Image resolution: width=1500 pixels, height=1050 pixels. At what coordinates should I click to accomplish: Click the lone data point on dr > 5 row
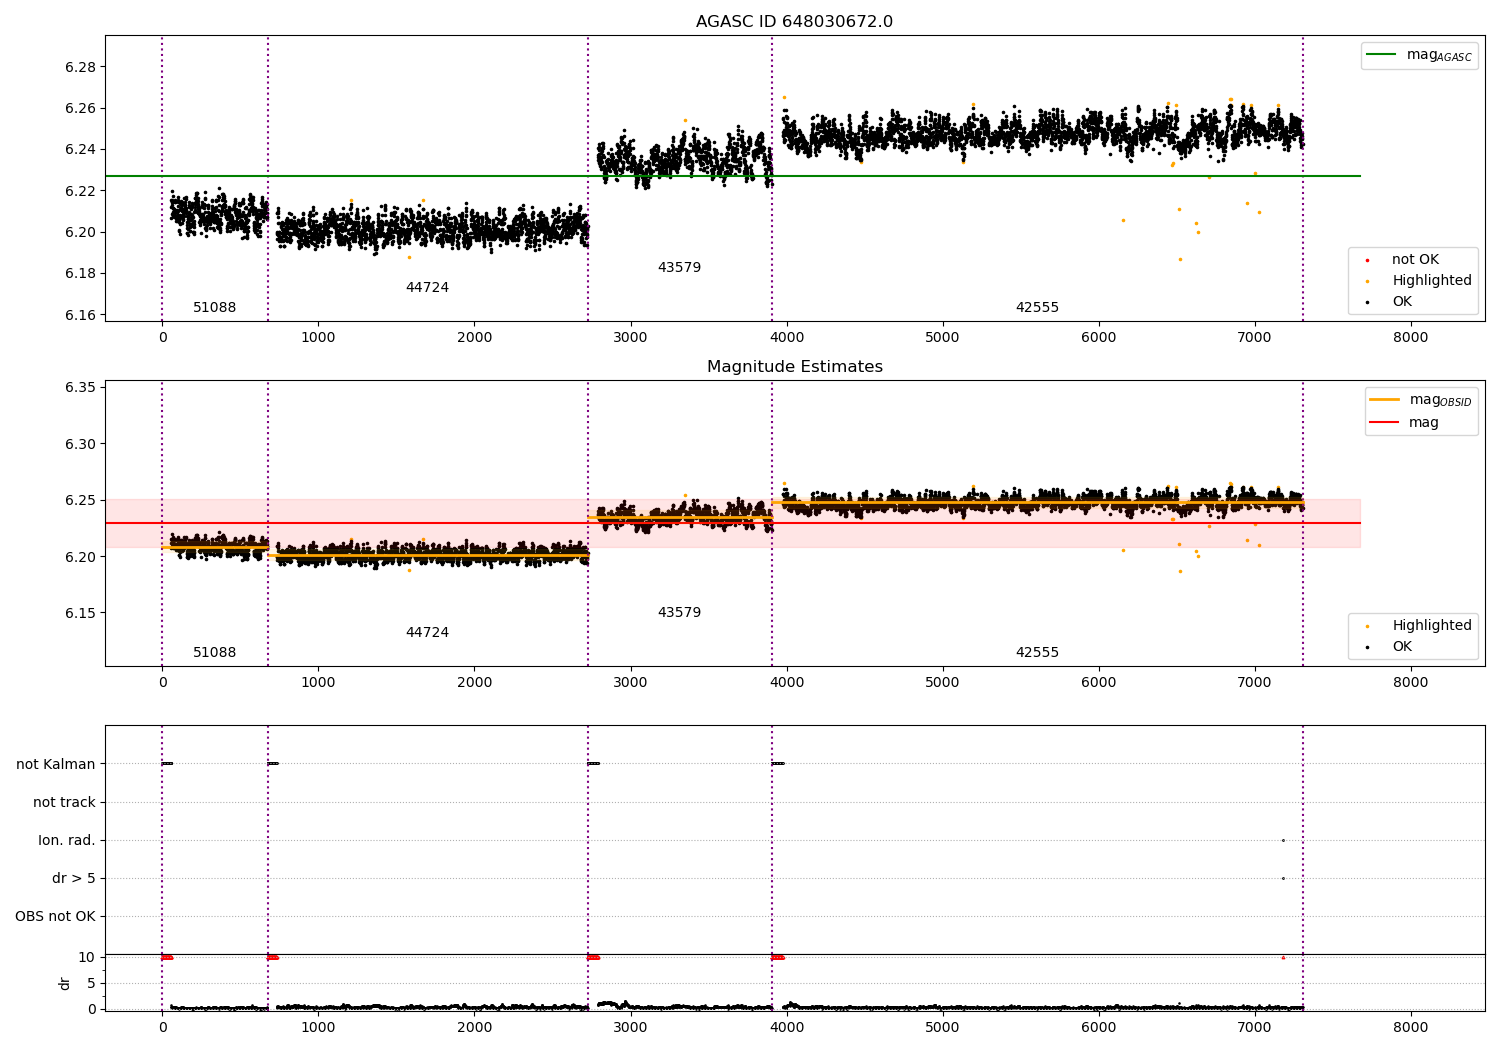click(1283, 878)
